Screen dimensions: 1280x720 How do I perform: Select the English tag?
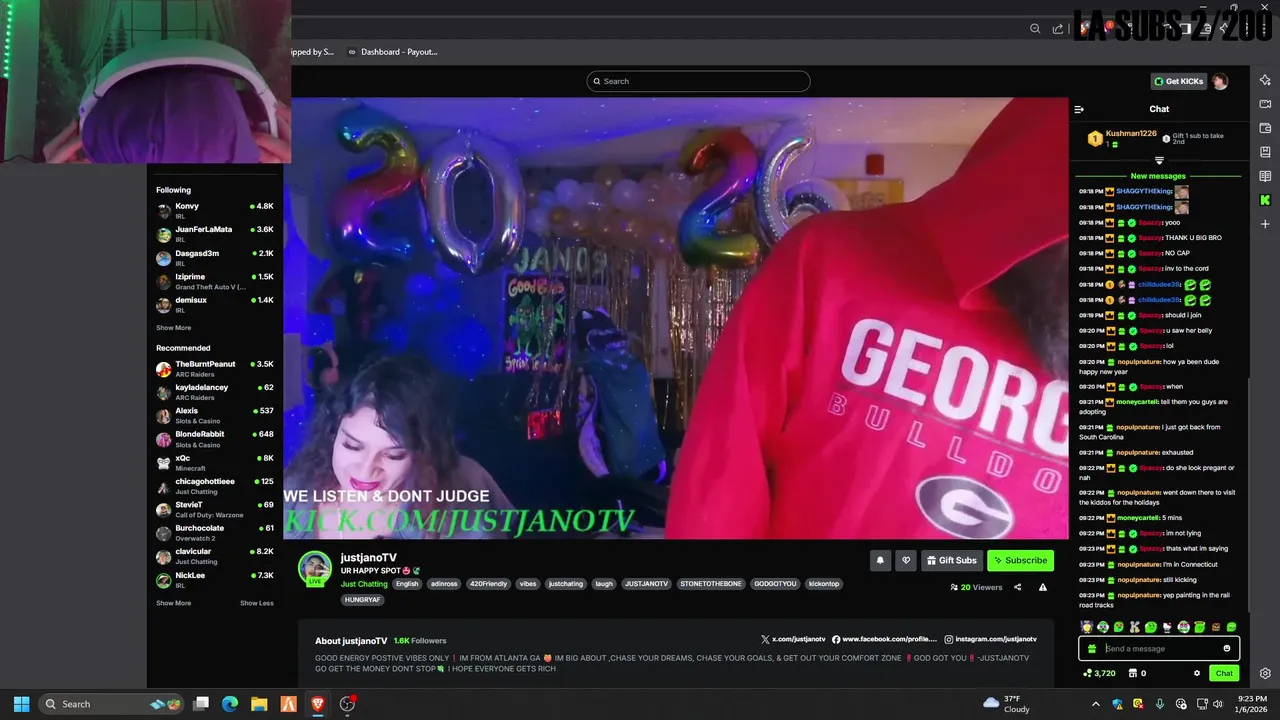click(x=407, y=584)
